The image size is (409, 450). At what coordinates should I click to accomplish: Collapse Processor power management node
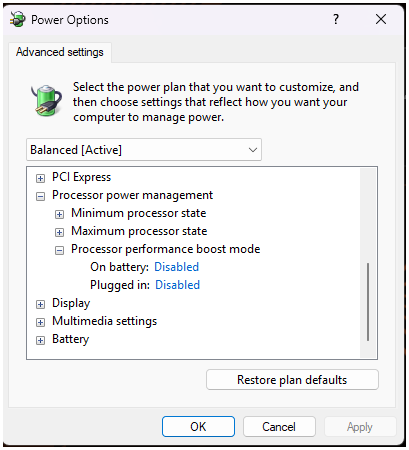click(x=40, y=196)
